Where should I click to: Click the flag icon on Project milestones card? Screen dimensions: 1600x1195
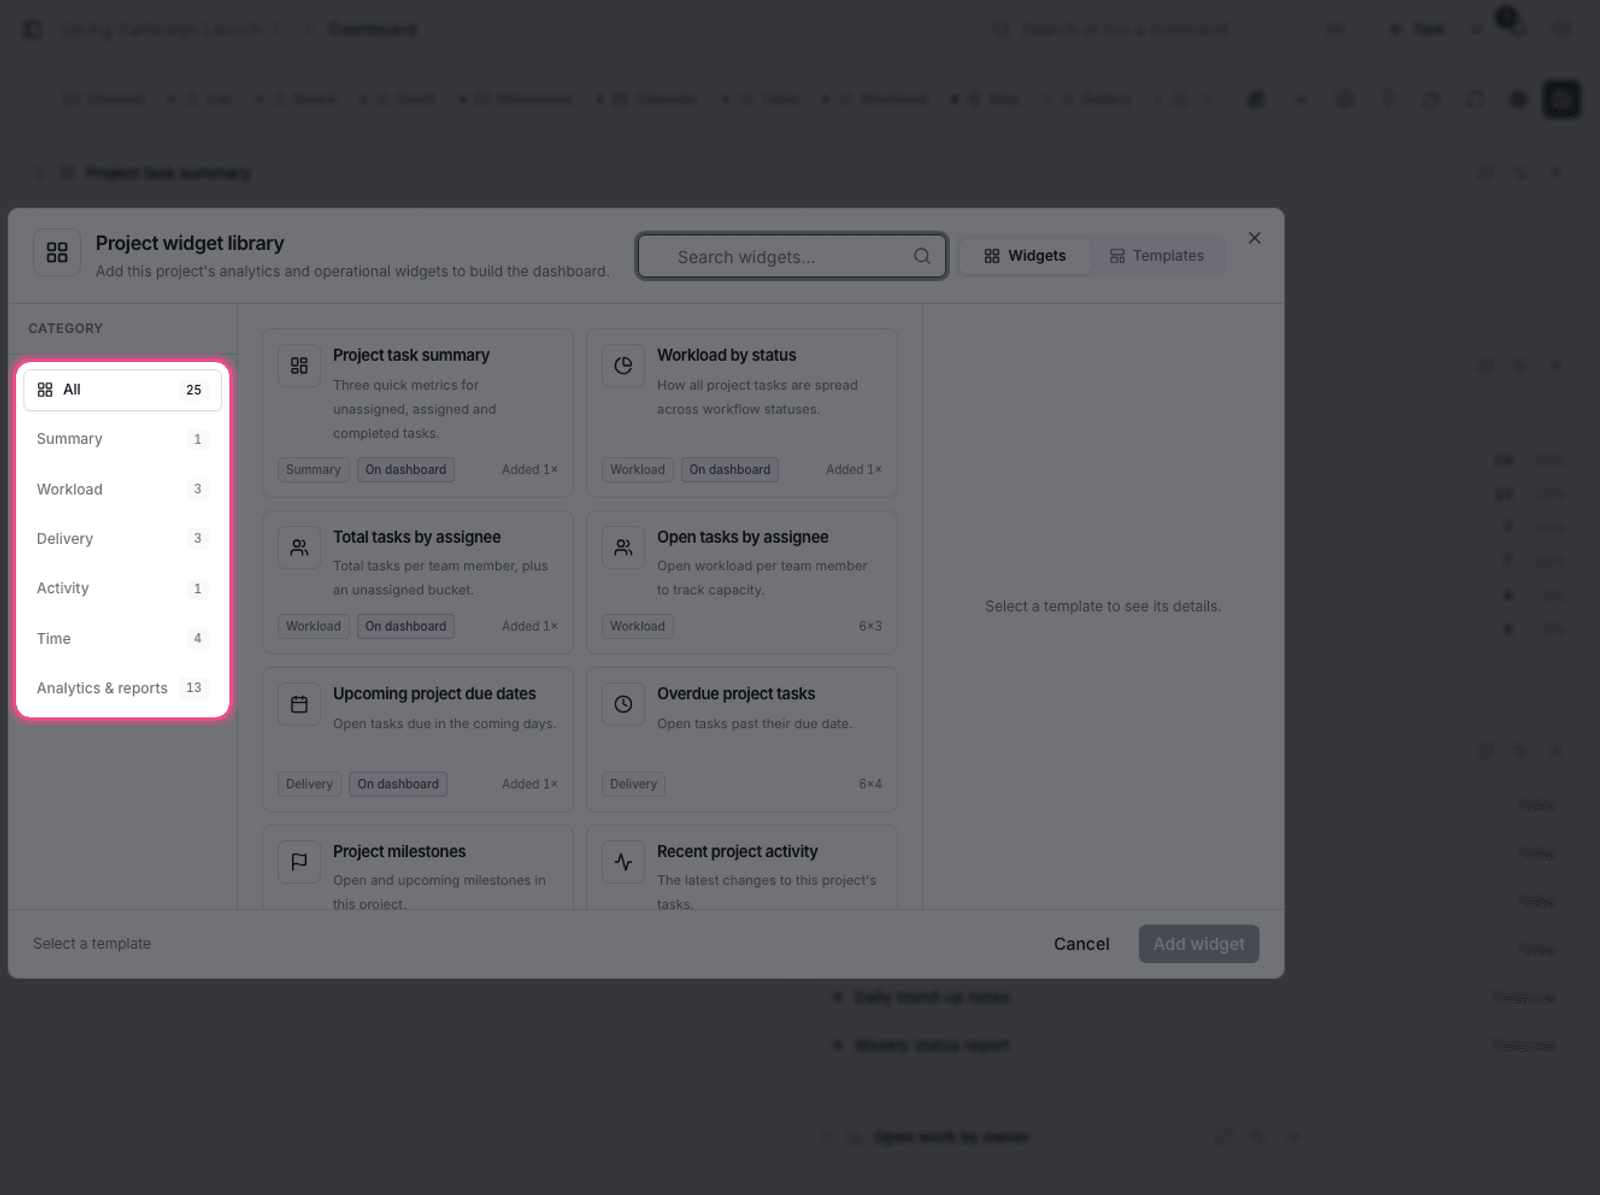[x=299, y=862]
